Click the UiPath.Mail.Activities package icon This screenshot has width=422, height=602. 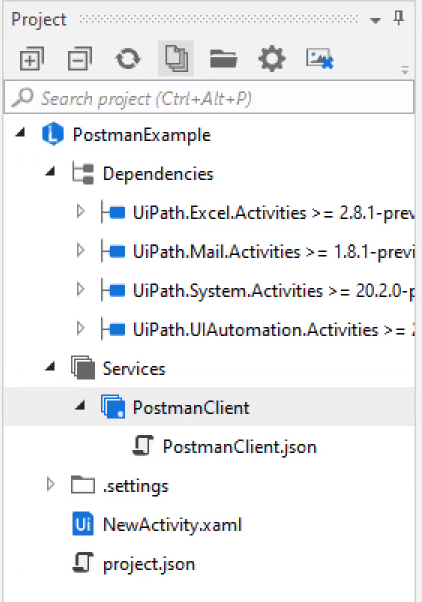[113, 251]
